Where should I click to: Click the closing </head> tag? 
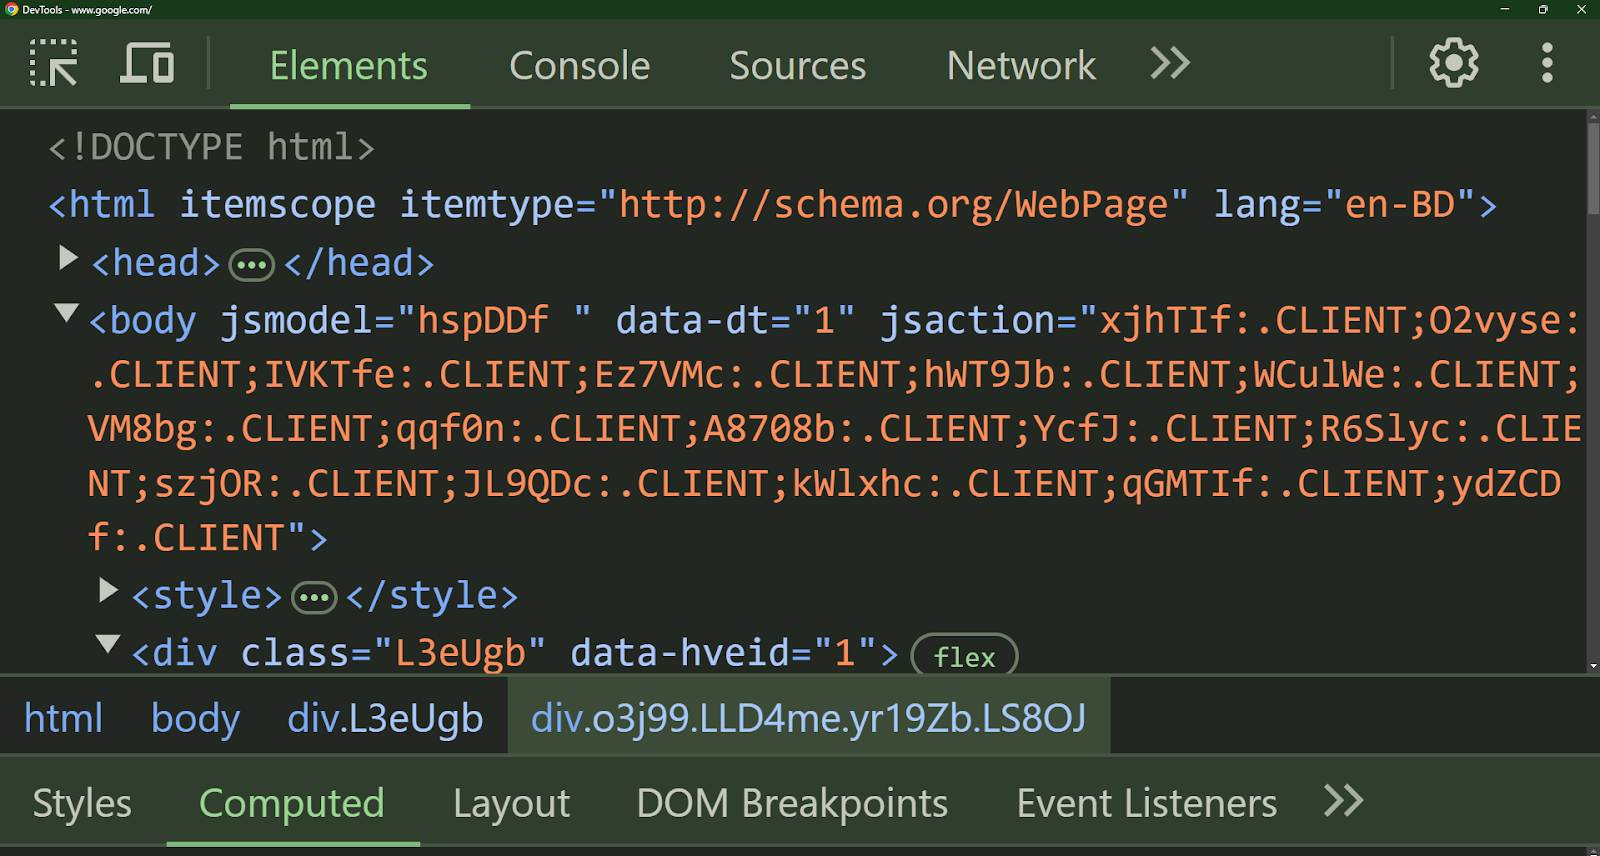pos(359,264)
